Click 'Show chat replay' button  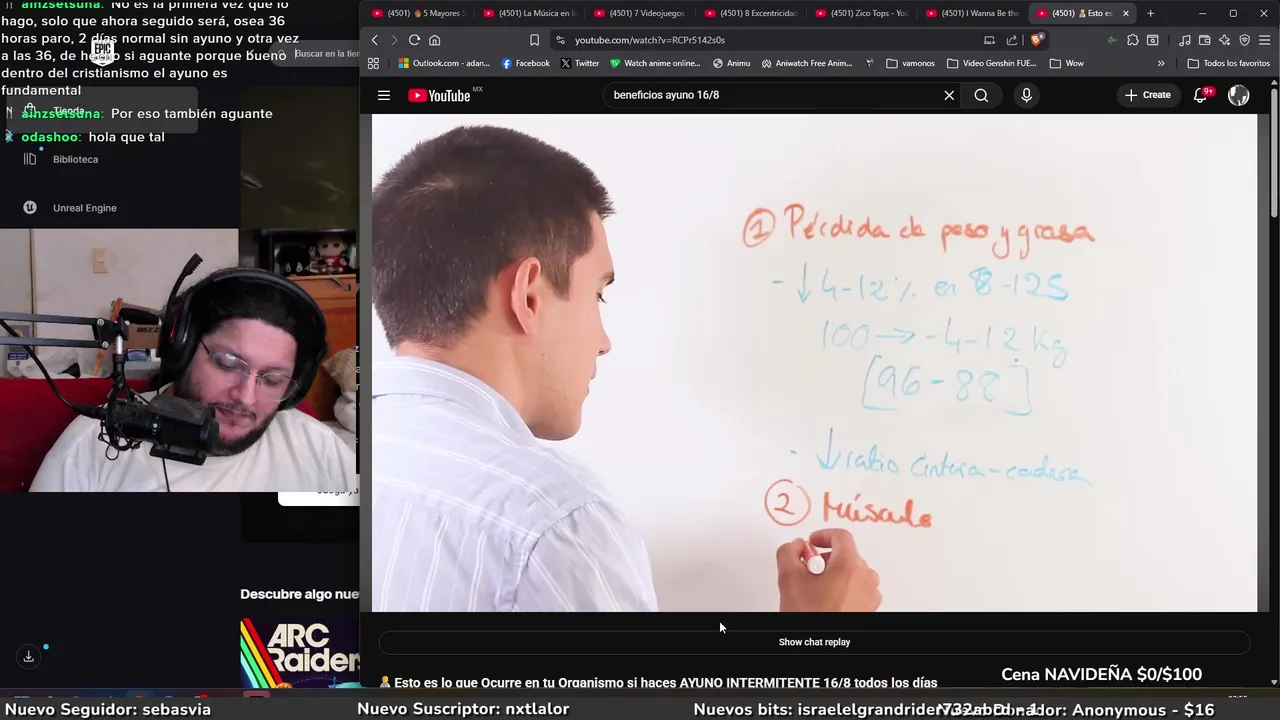point(814,642)
